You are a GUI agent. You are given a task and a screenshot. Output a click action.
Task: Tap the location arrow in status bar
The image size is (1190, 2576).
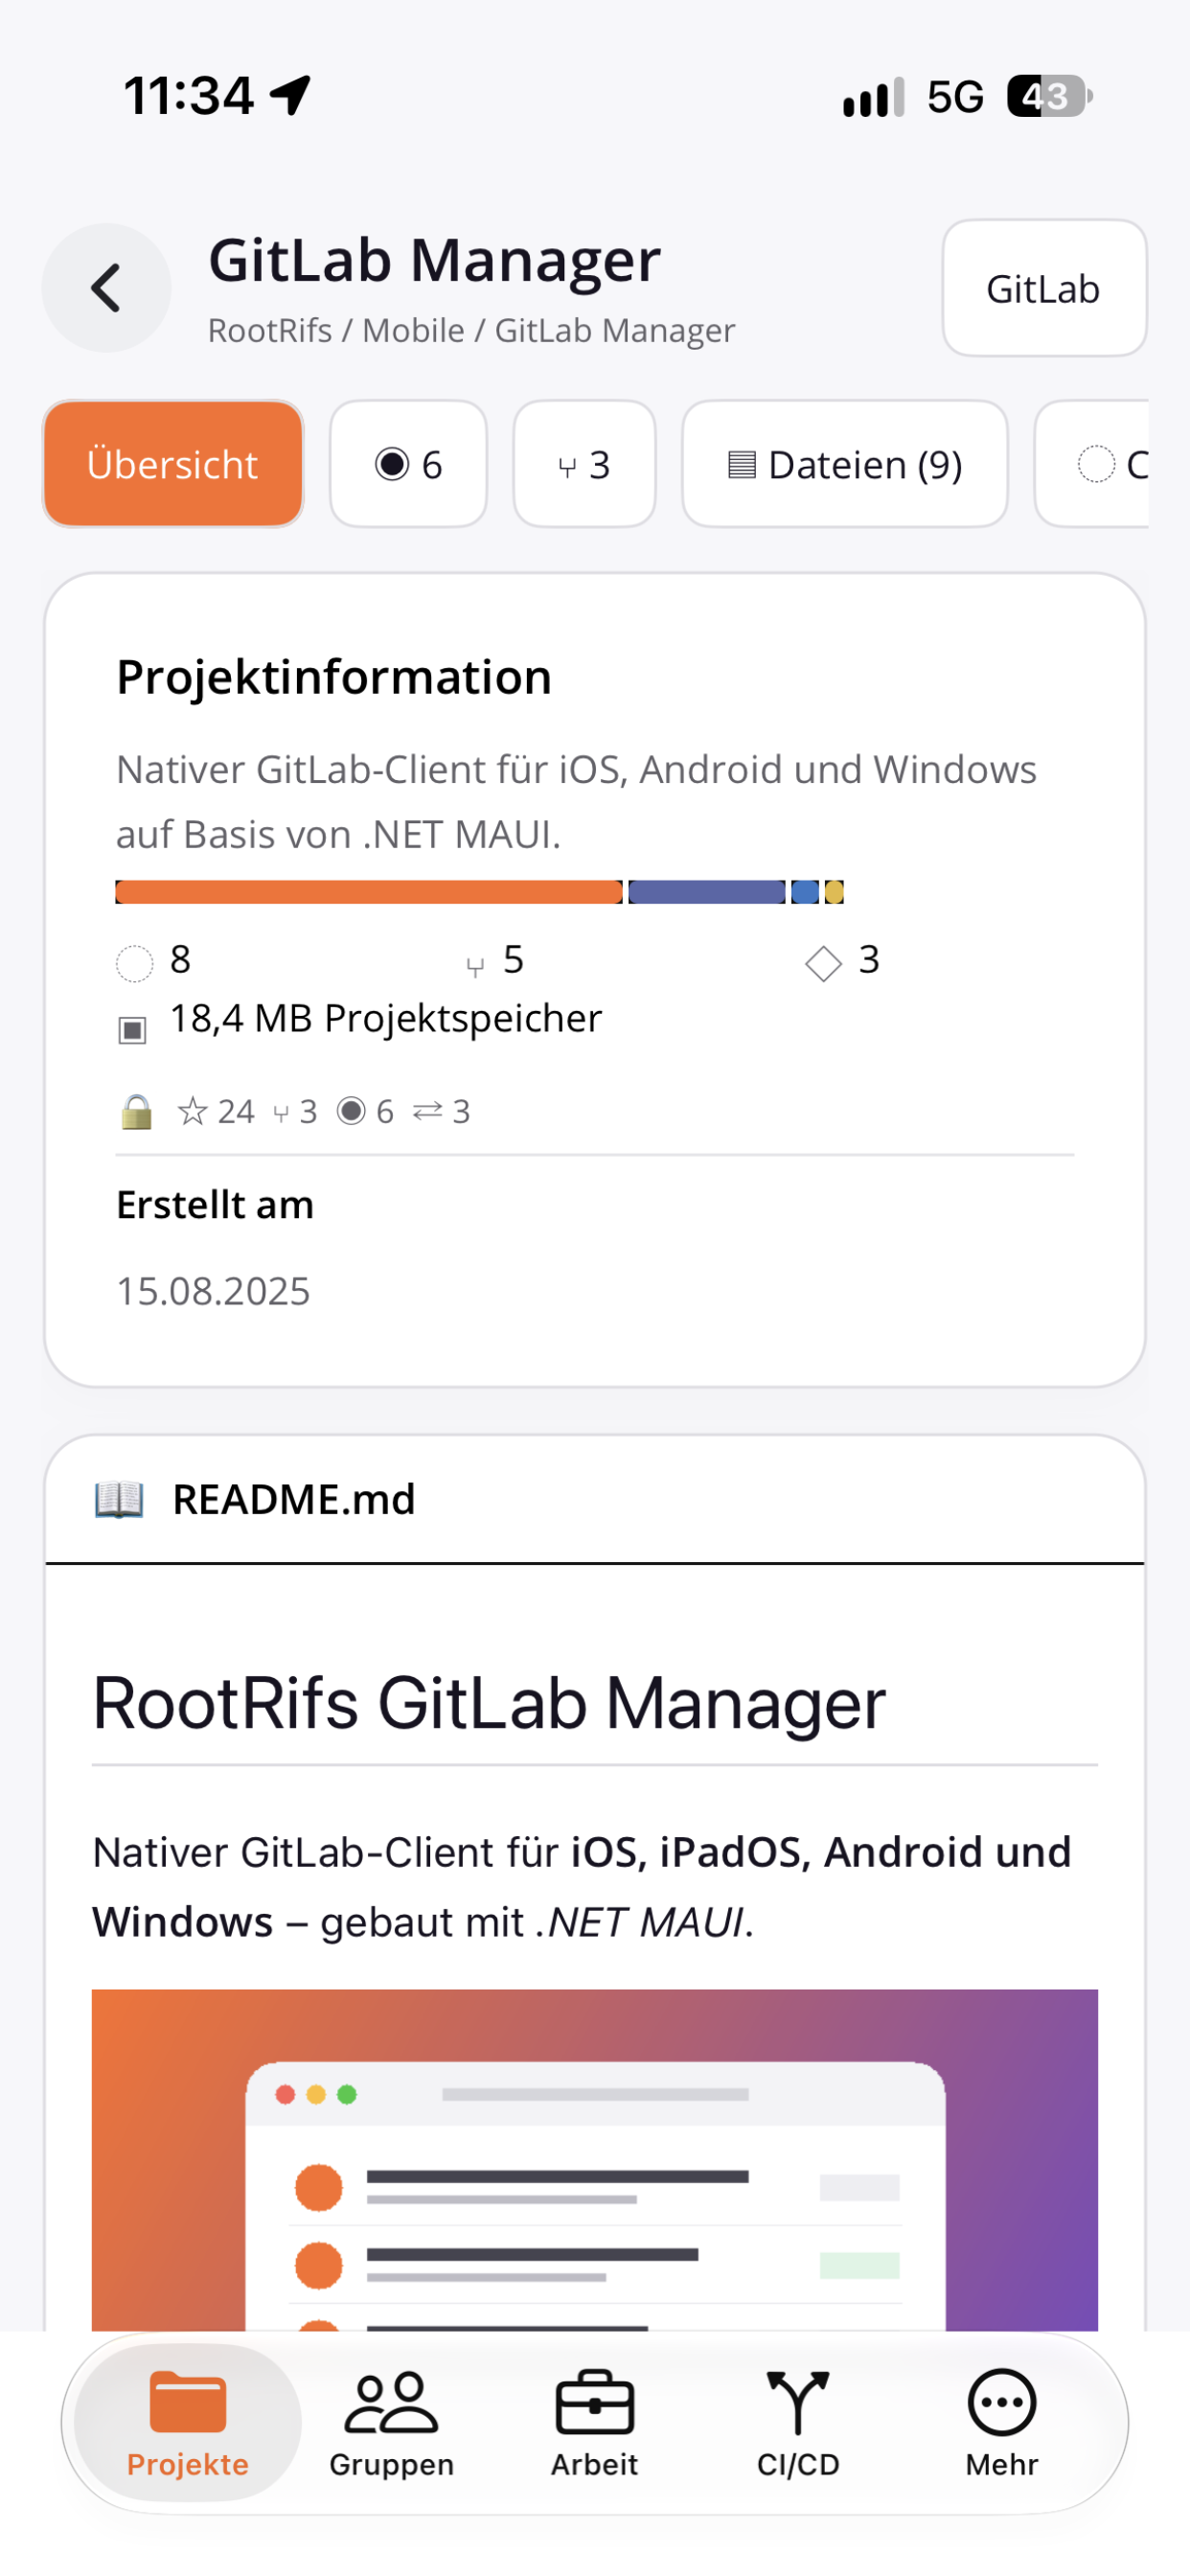click(291, 96)
